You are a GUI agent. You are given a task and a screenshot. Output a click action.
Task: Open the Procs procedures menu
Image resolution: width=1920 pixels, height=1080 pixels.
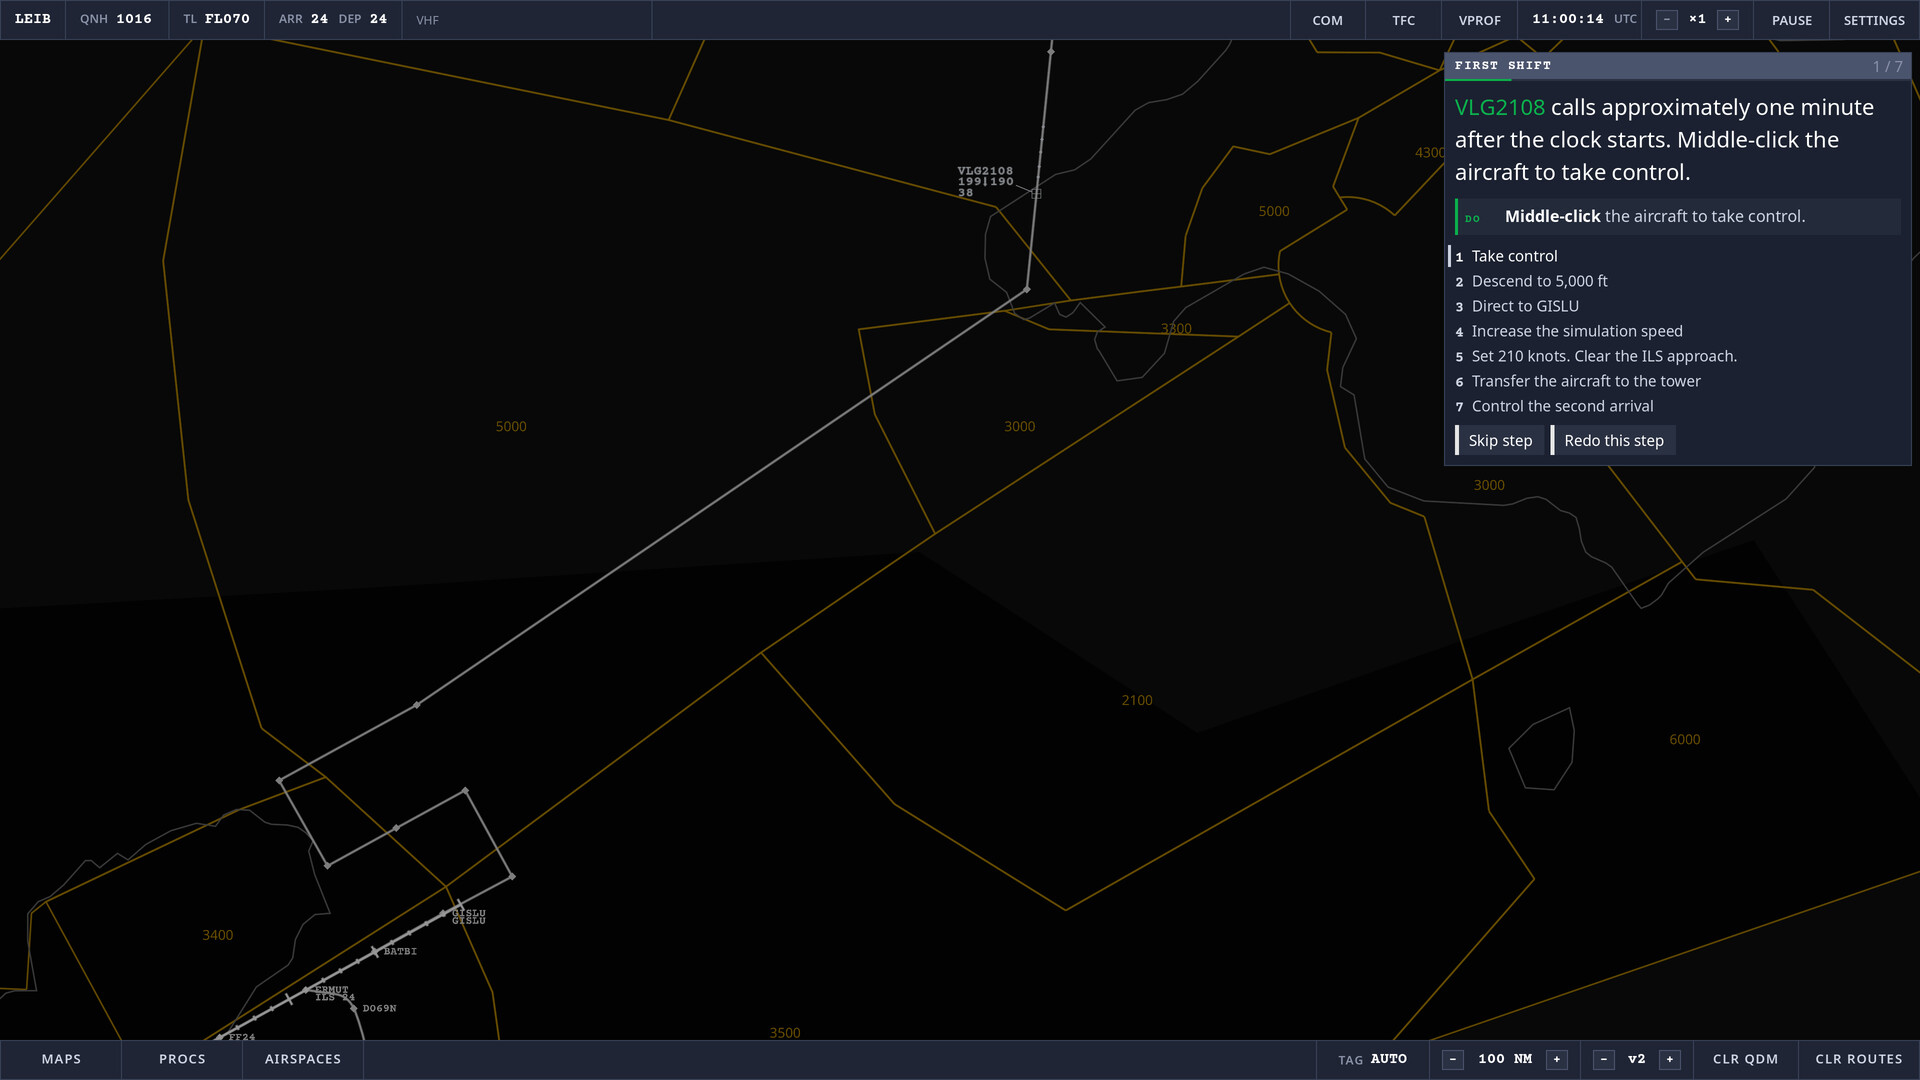pos(182,1059)
